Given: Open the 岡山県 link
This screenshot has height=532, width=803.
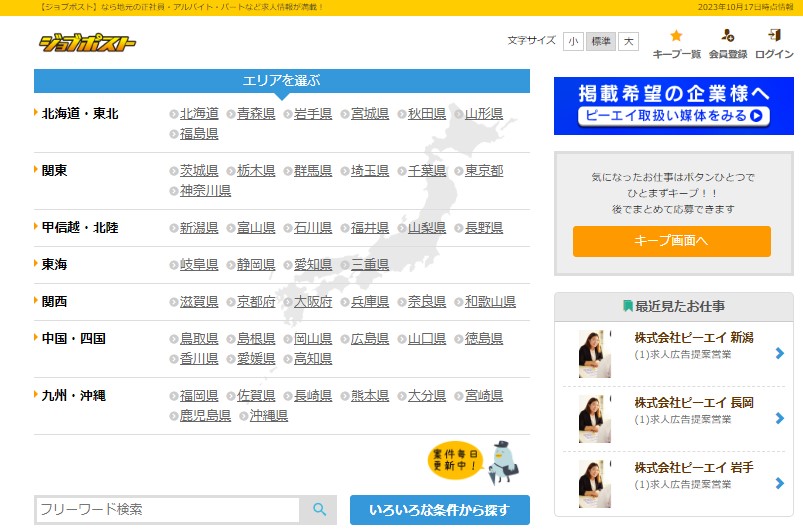Looking at the screenshot, I should coord(313,338).
